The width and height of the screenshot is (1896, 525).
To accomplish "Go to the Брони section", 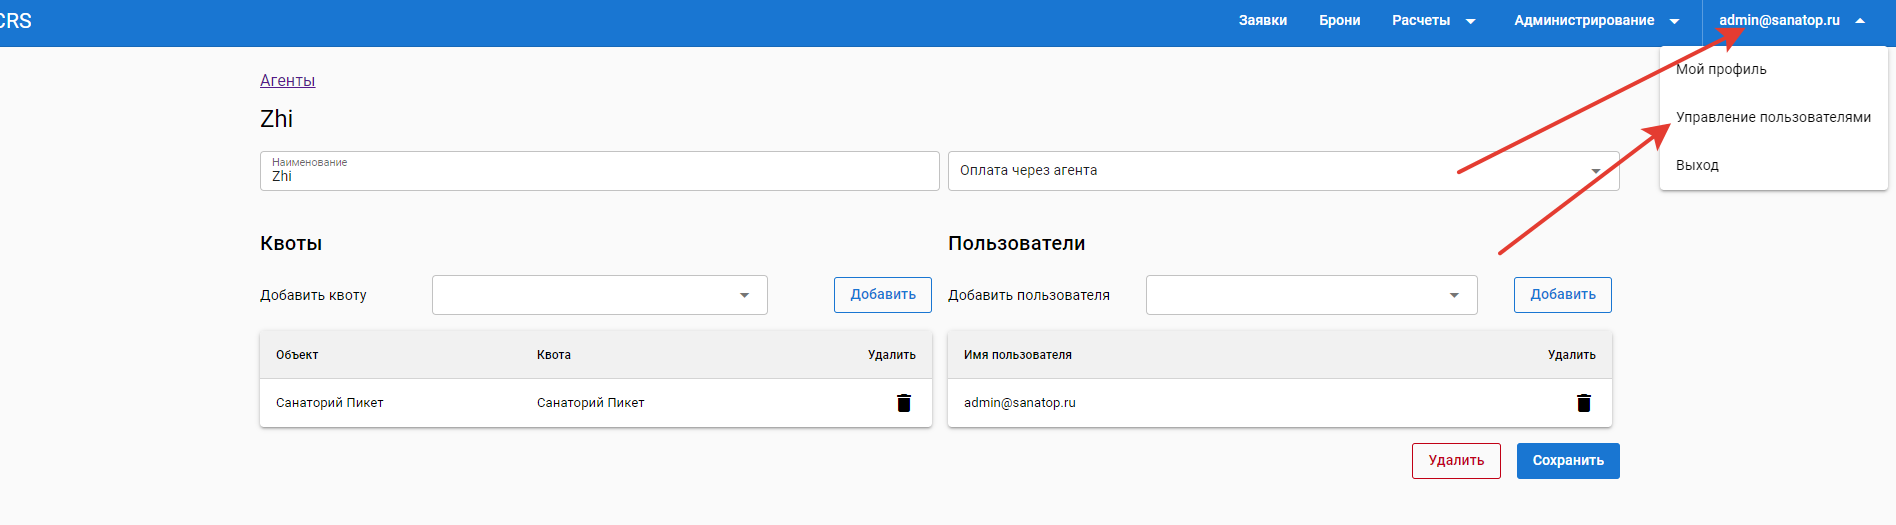I will pos(1339,21).
